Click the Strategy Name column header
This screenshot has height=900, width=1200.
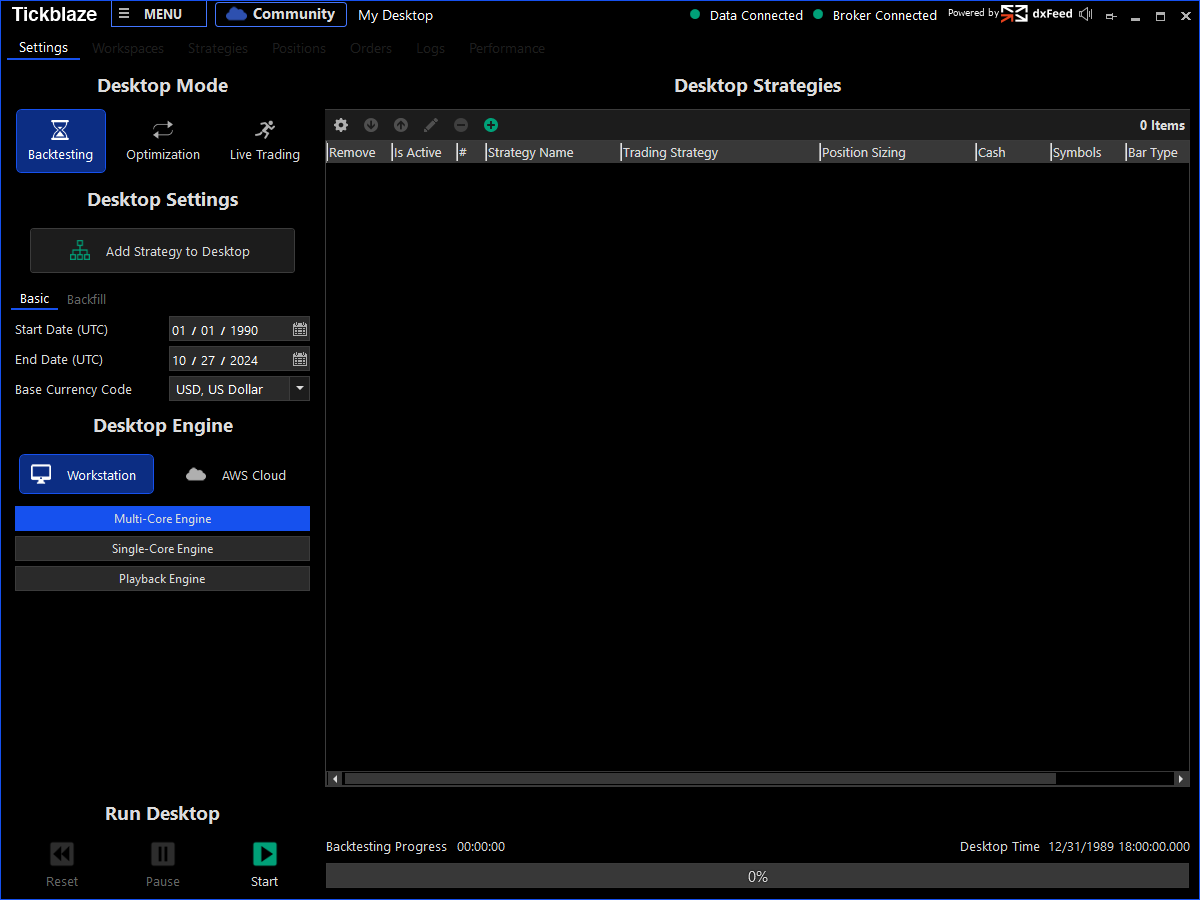[553, 152]
